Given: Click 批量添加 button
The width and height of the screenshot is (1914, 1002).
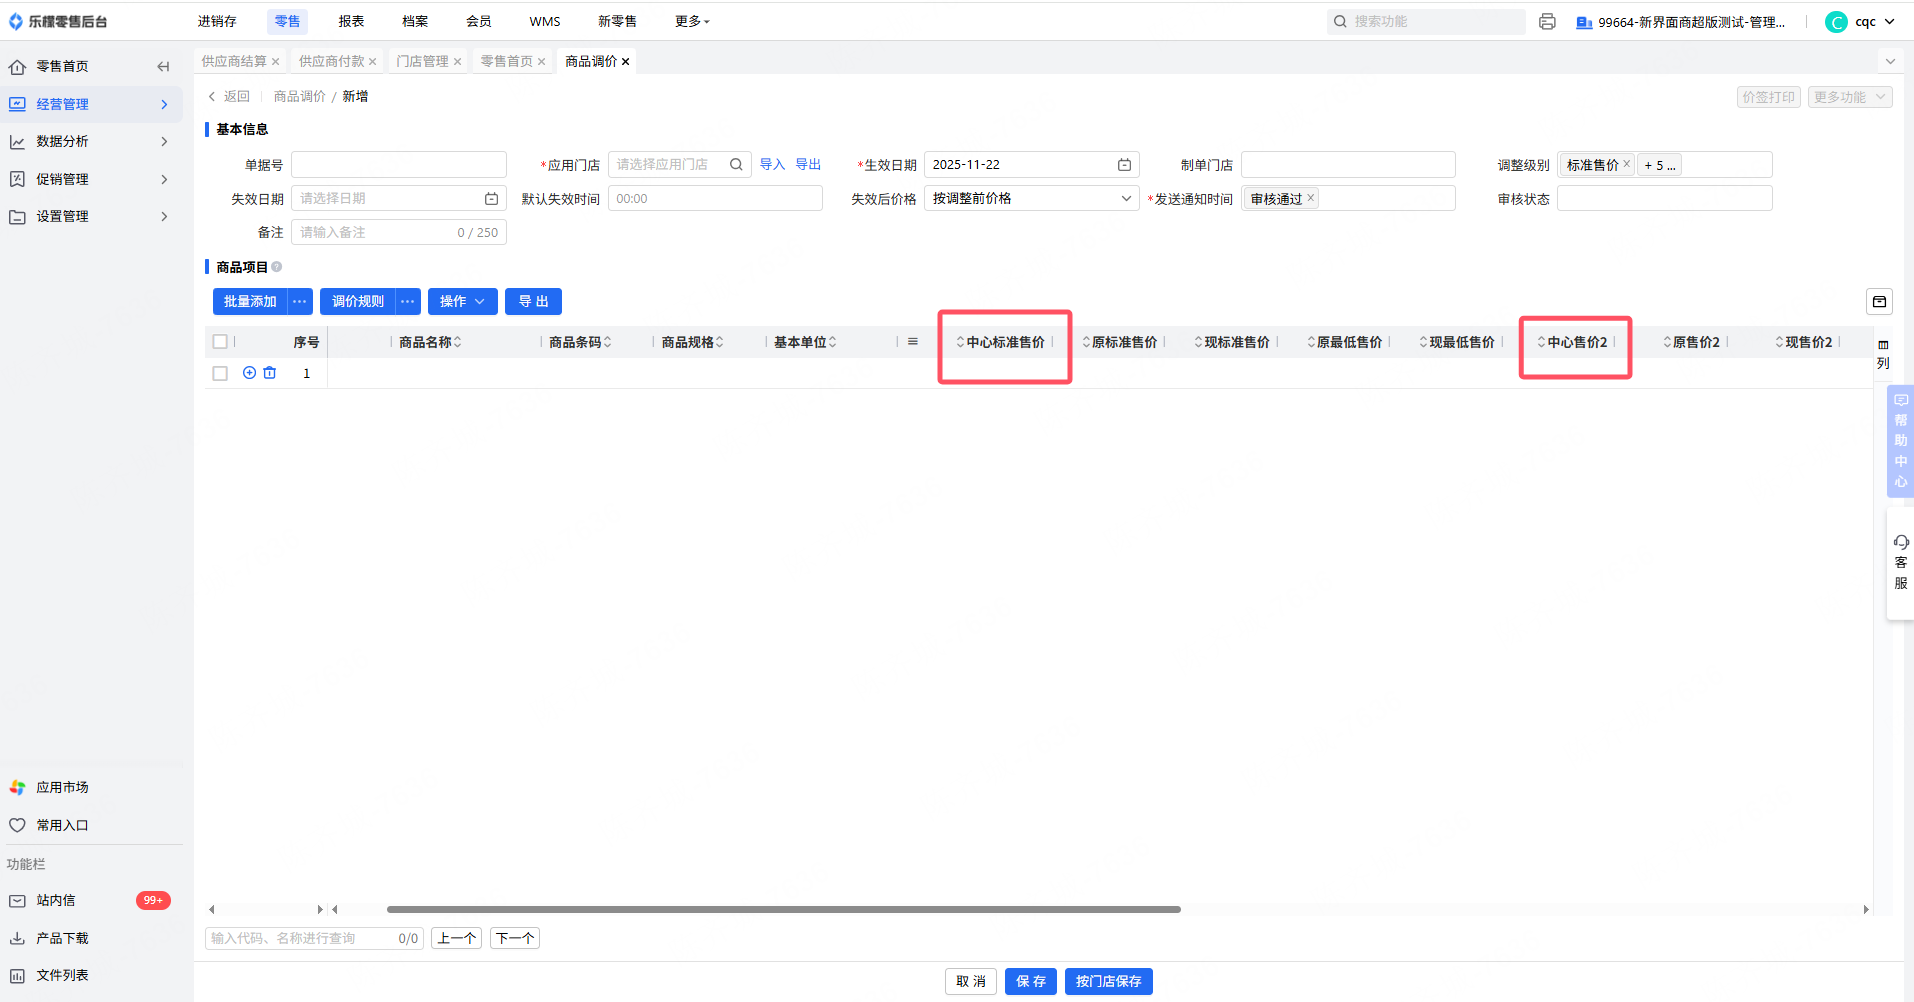Looking at the screenshot, I should tap(250, 302).
